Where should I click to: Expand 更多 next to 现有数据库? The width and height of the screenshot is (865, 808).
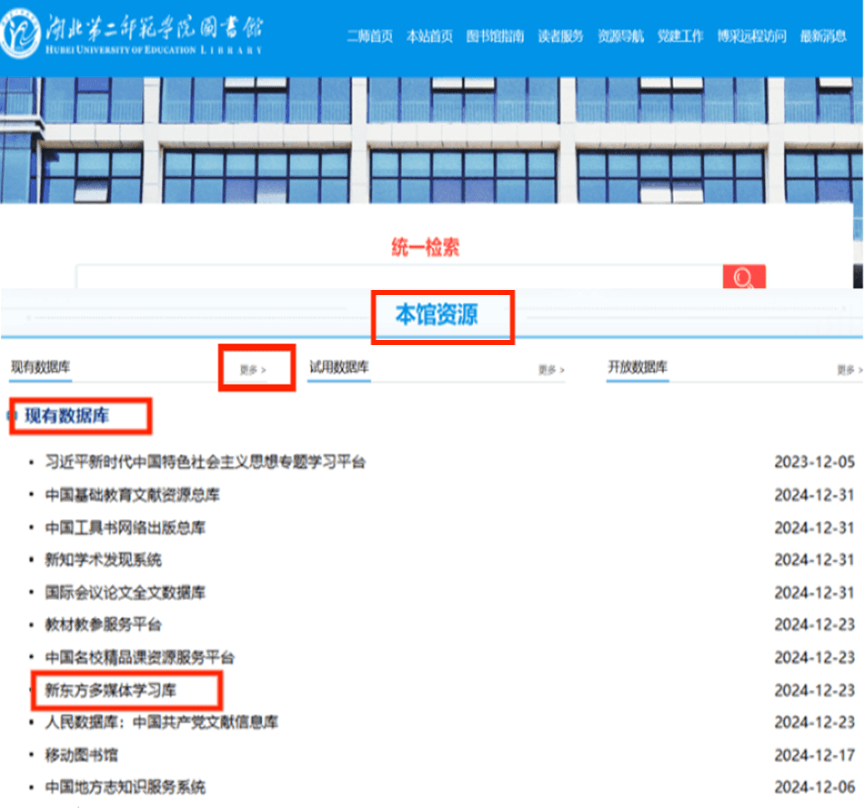(253, 370)
